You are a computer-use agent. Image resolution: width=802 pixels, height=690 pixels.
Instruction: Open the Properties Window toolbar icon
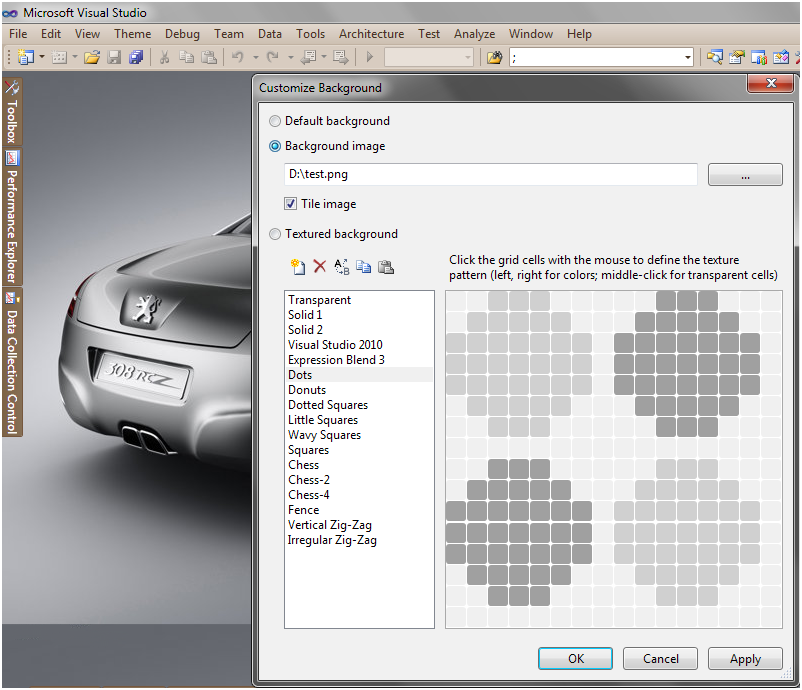[x=737, y=57]
